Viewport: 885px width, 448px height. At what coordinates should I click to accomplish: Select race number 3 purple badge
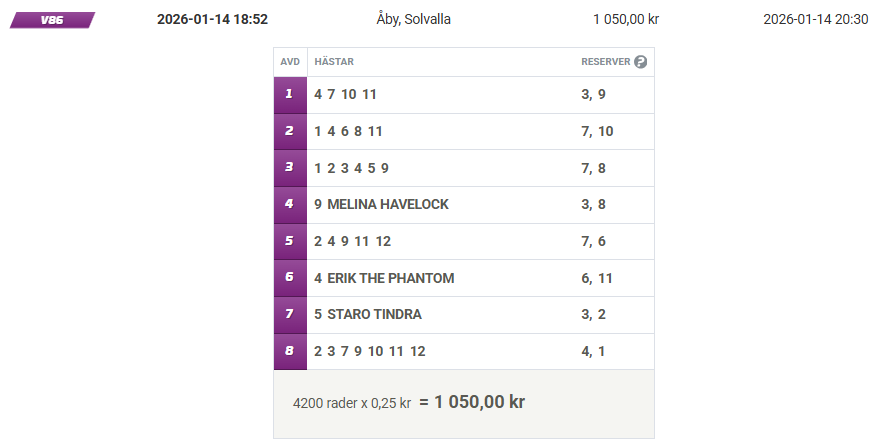pyautogui.click(x=290, y=168)
